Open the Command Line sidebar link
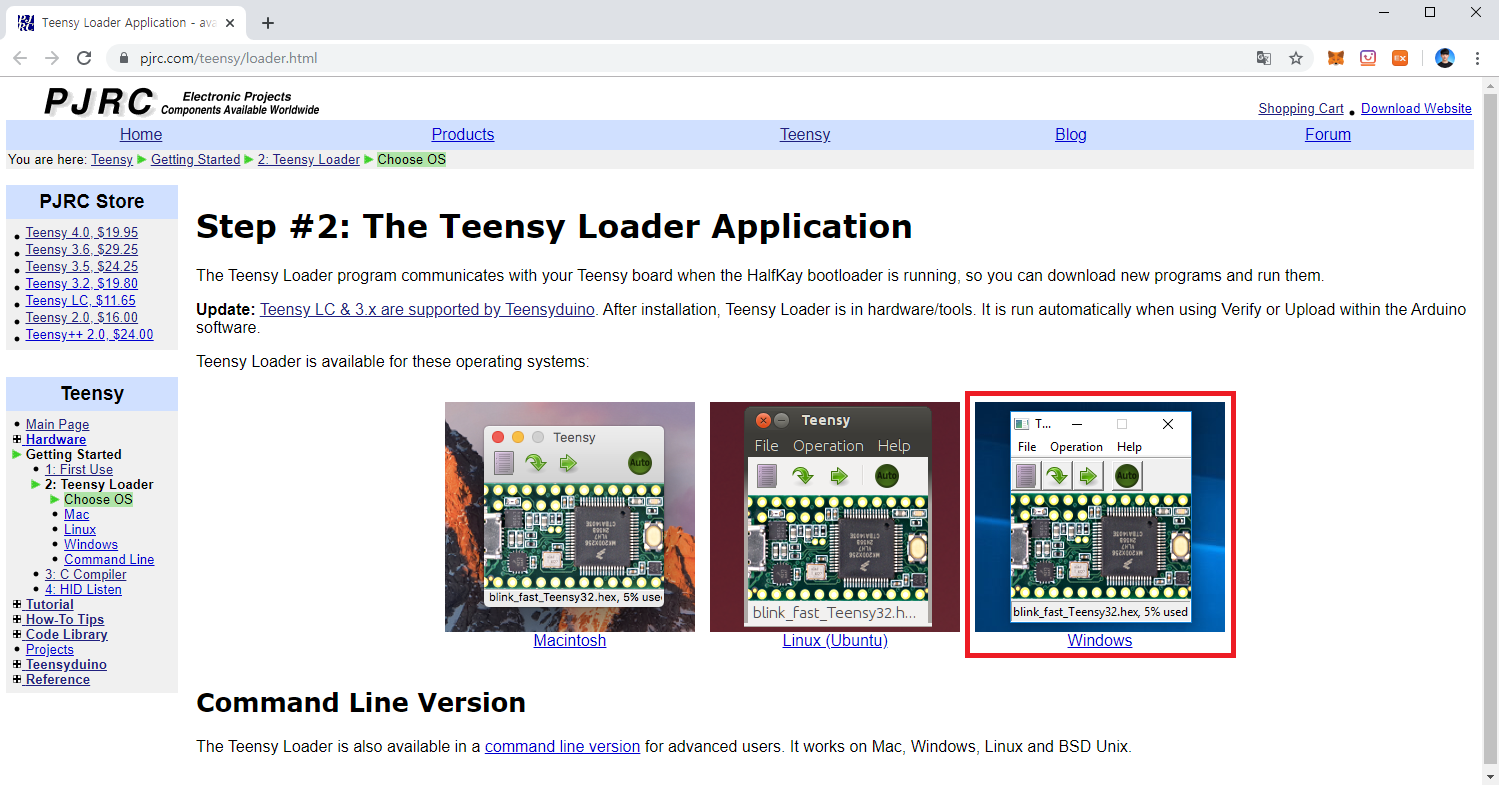The height and width of the screenshot is (785, 1499). [x=109, y=559]
